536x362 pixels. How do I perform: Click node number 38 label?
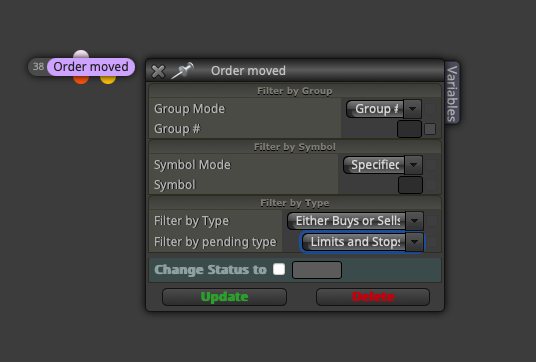coord(38,66)
